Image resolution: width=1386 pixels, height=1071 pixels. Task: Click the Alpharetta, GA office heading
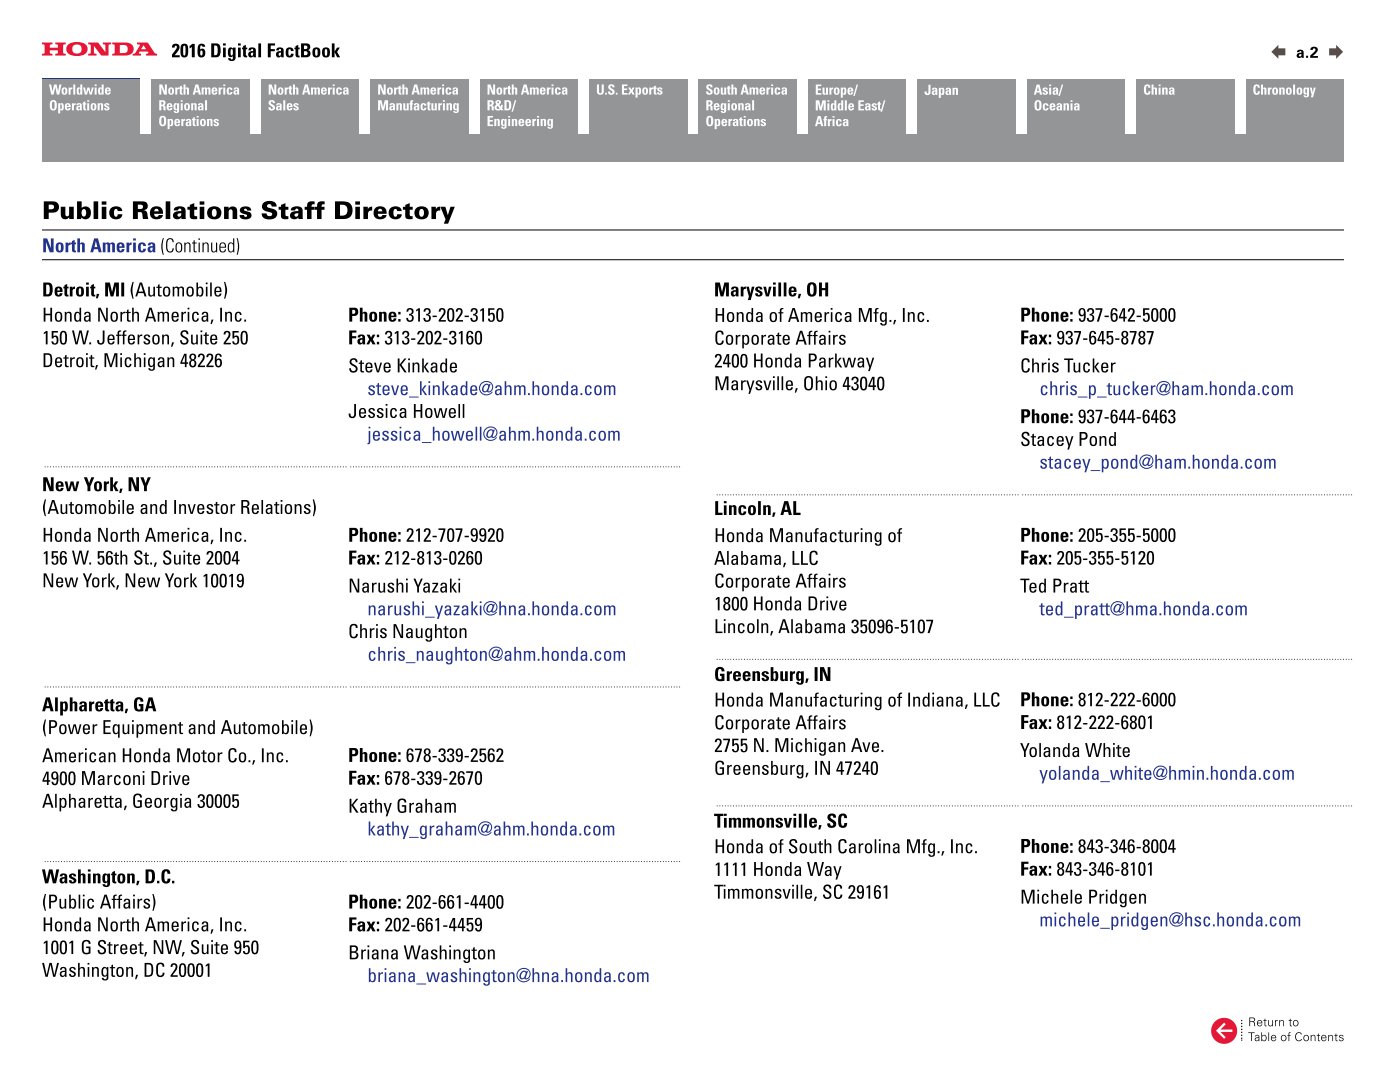pos(99,705)
